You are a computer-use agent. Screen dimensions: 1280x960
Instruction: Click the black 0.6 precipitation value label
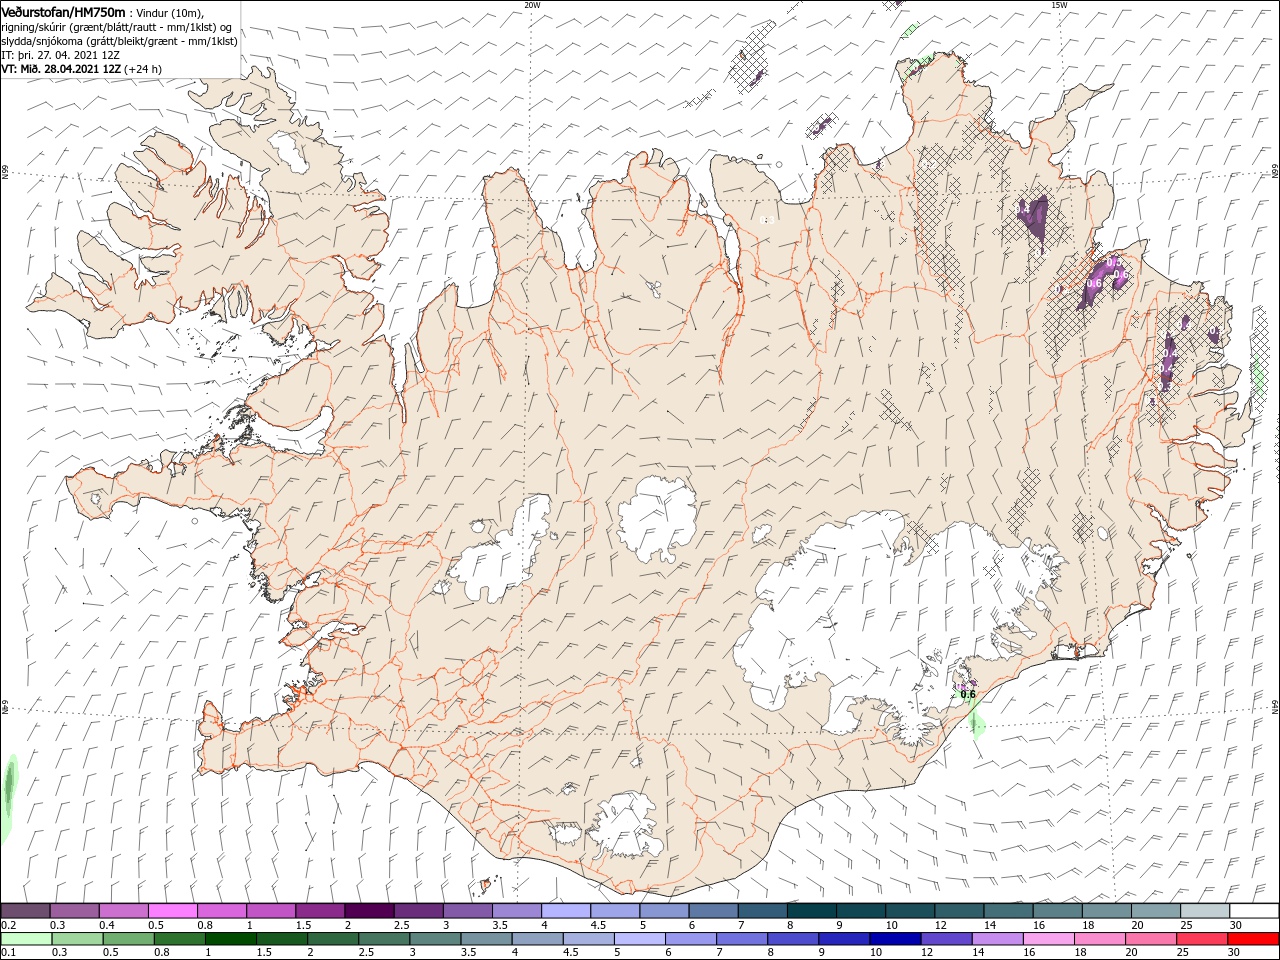(x=967, y=694)
